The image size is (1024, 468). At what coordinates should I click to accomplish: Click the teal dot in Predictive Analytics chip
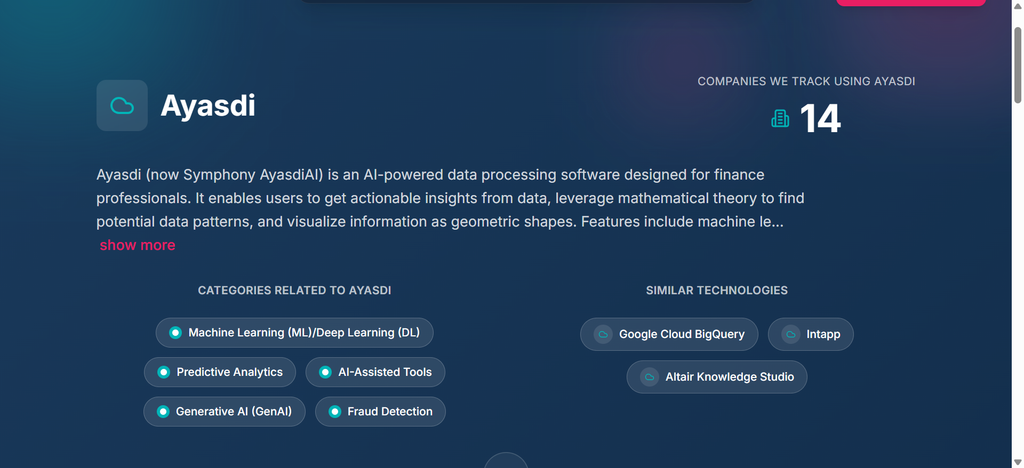163,372
